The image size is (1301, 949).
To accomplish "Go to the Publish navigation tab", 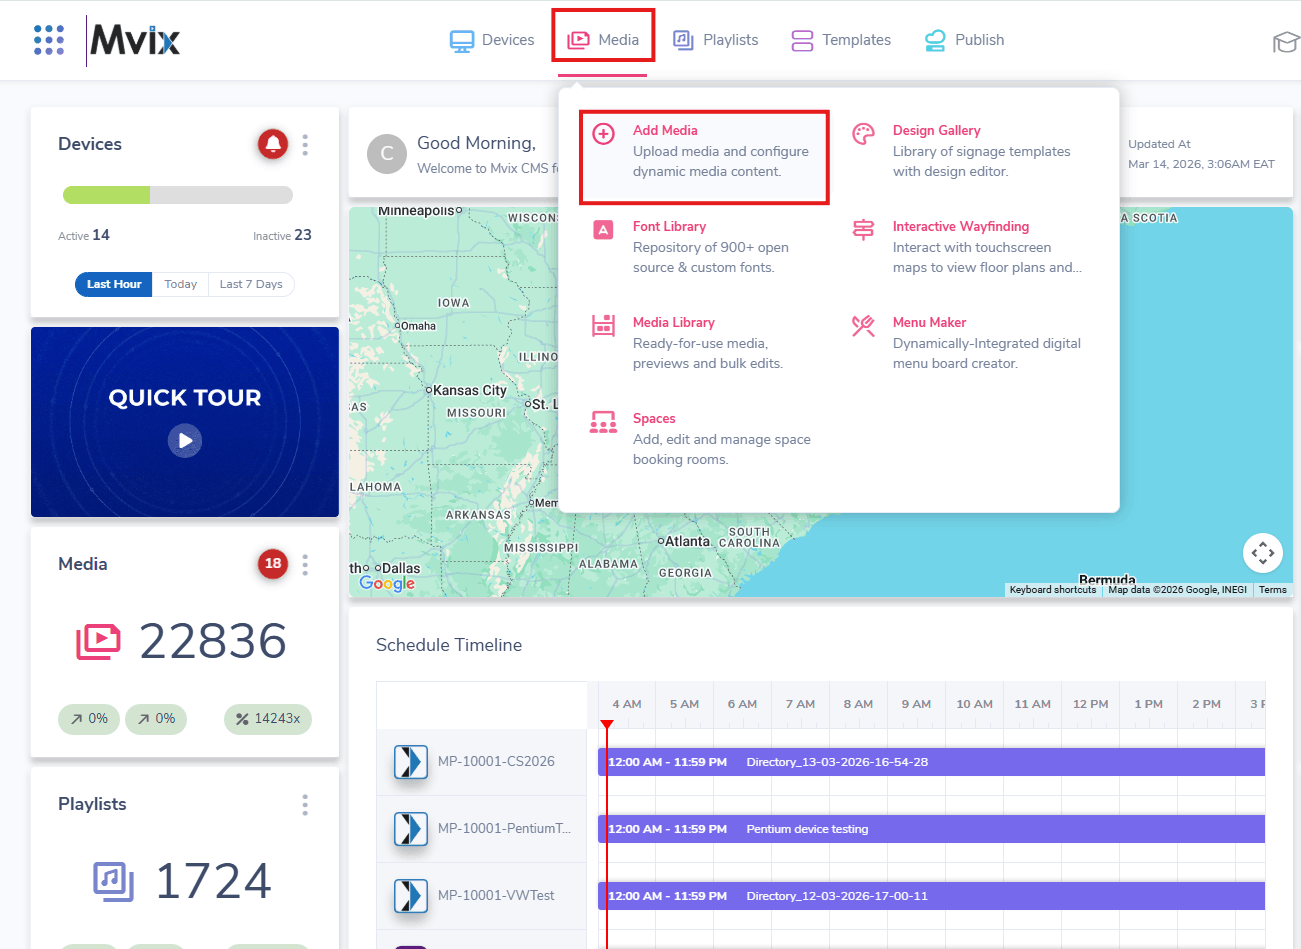I will tap(964, 40).
